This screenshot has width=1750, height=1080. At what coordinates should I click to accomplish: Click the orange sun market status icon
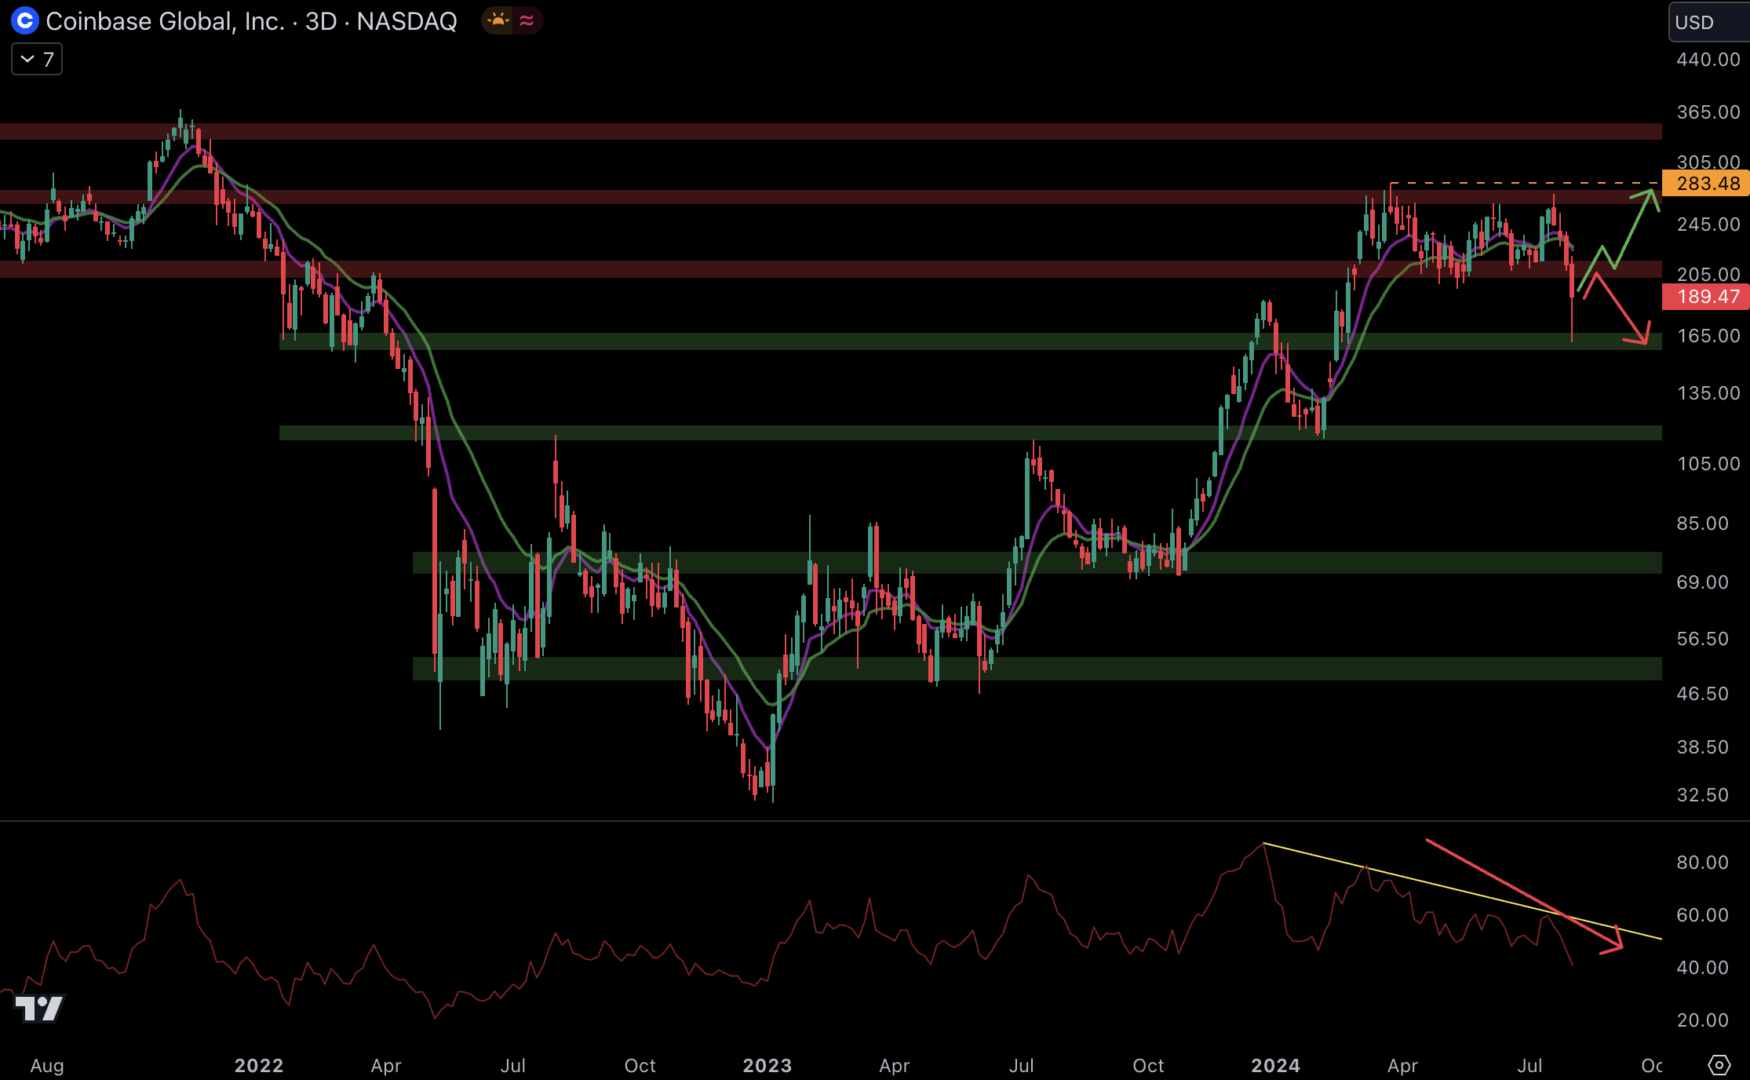(x=497, y=21)
